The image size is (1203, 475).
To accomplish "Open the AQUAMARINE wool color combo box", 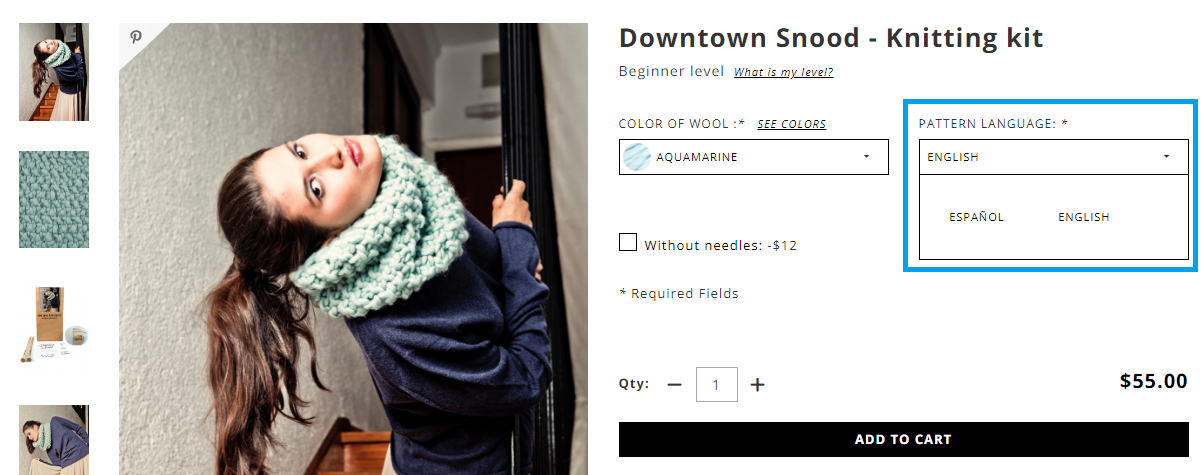I will [x=754, y=157].
